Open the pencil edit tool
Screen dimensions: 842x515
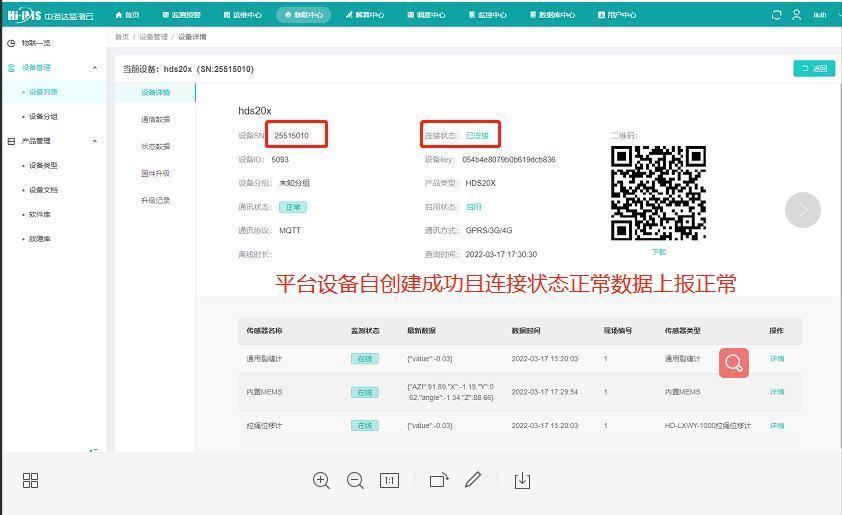coord(473,480)
